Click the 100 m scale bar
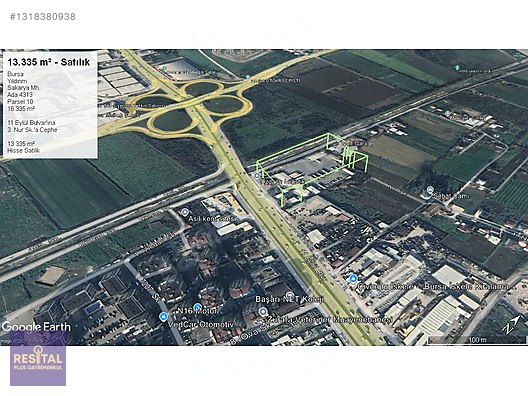528x396 pixels. (x=477, y=340)
